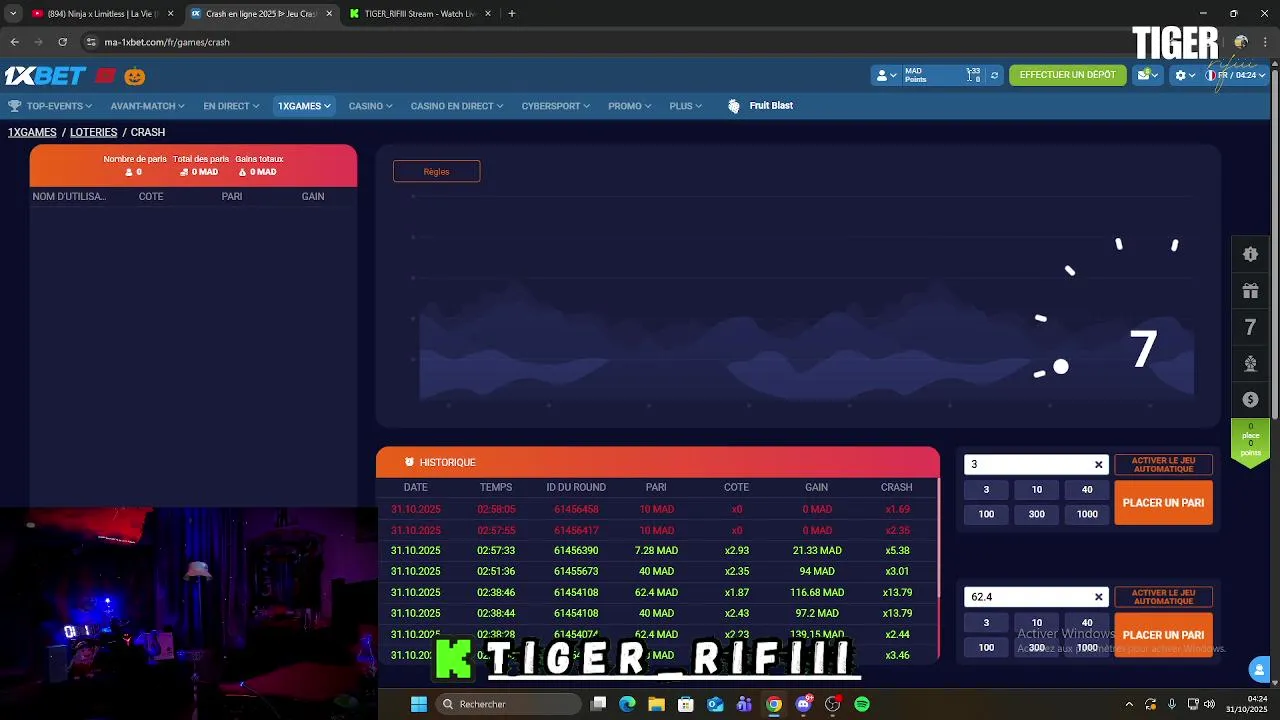Expand the 1XGAMES menu
The width and height of the screenshot is (1280, 720).
click(x=304, y=106)
